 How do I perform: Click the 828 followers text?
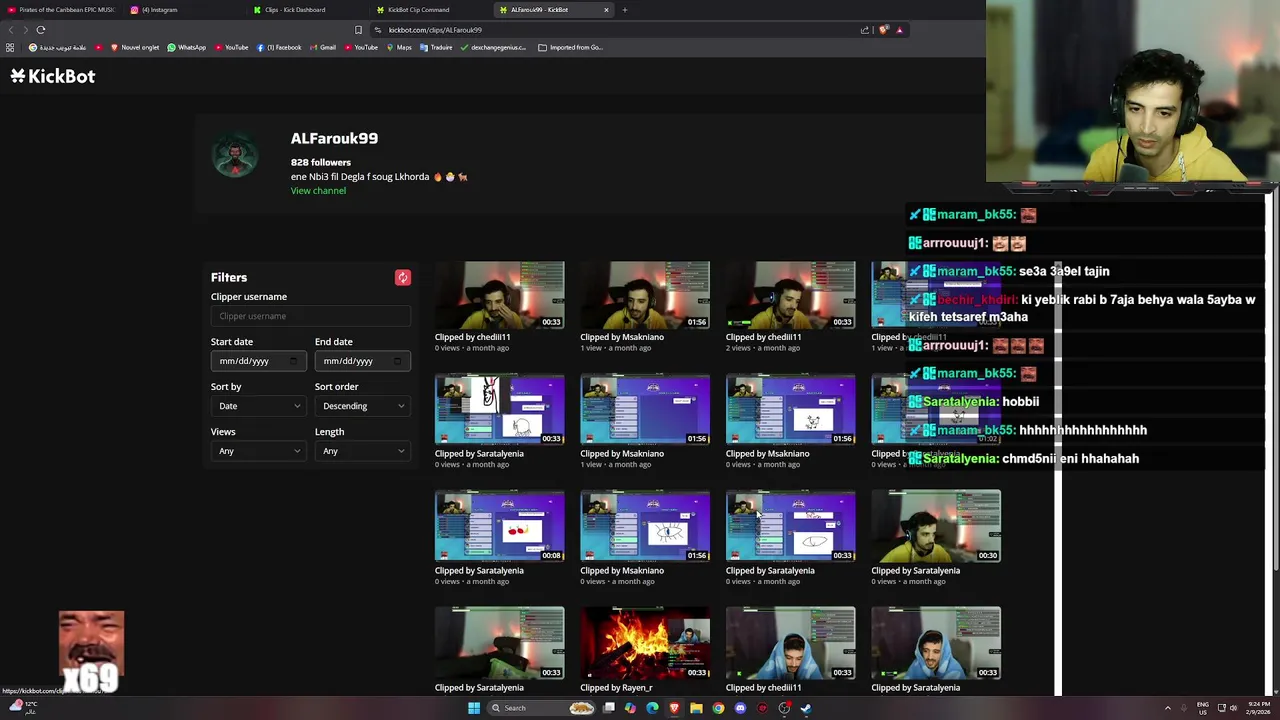(x=321, y=162)
